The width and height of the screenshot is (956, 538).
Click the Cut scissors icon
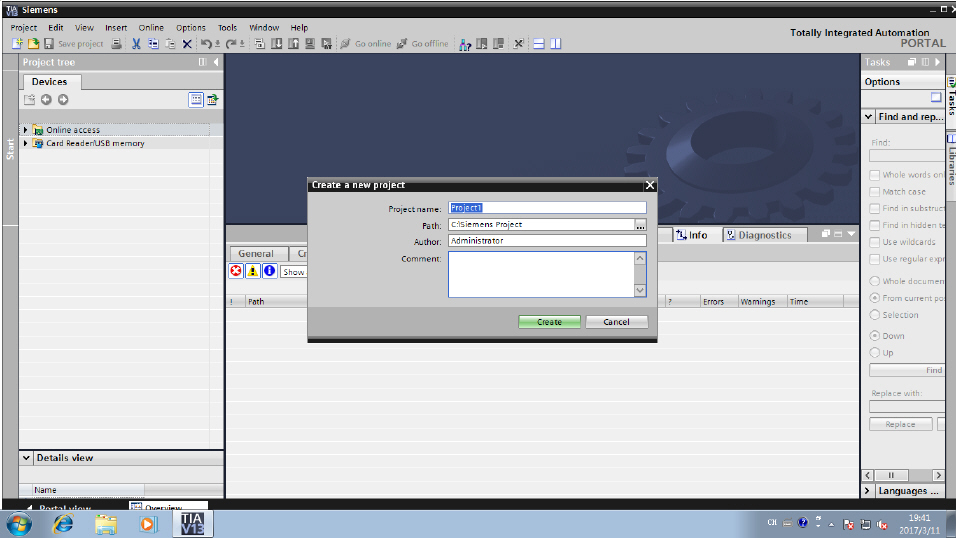(x=136, y=44)
